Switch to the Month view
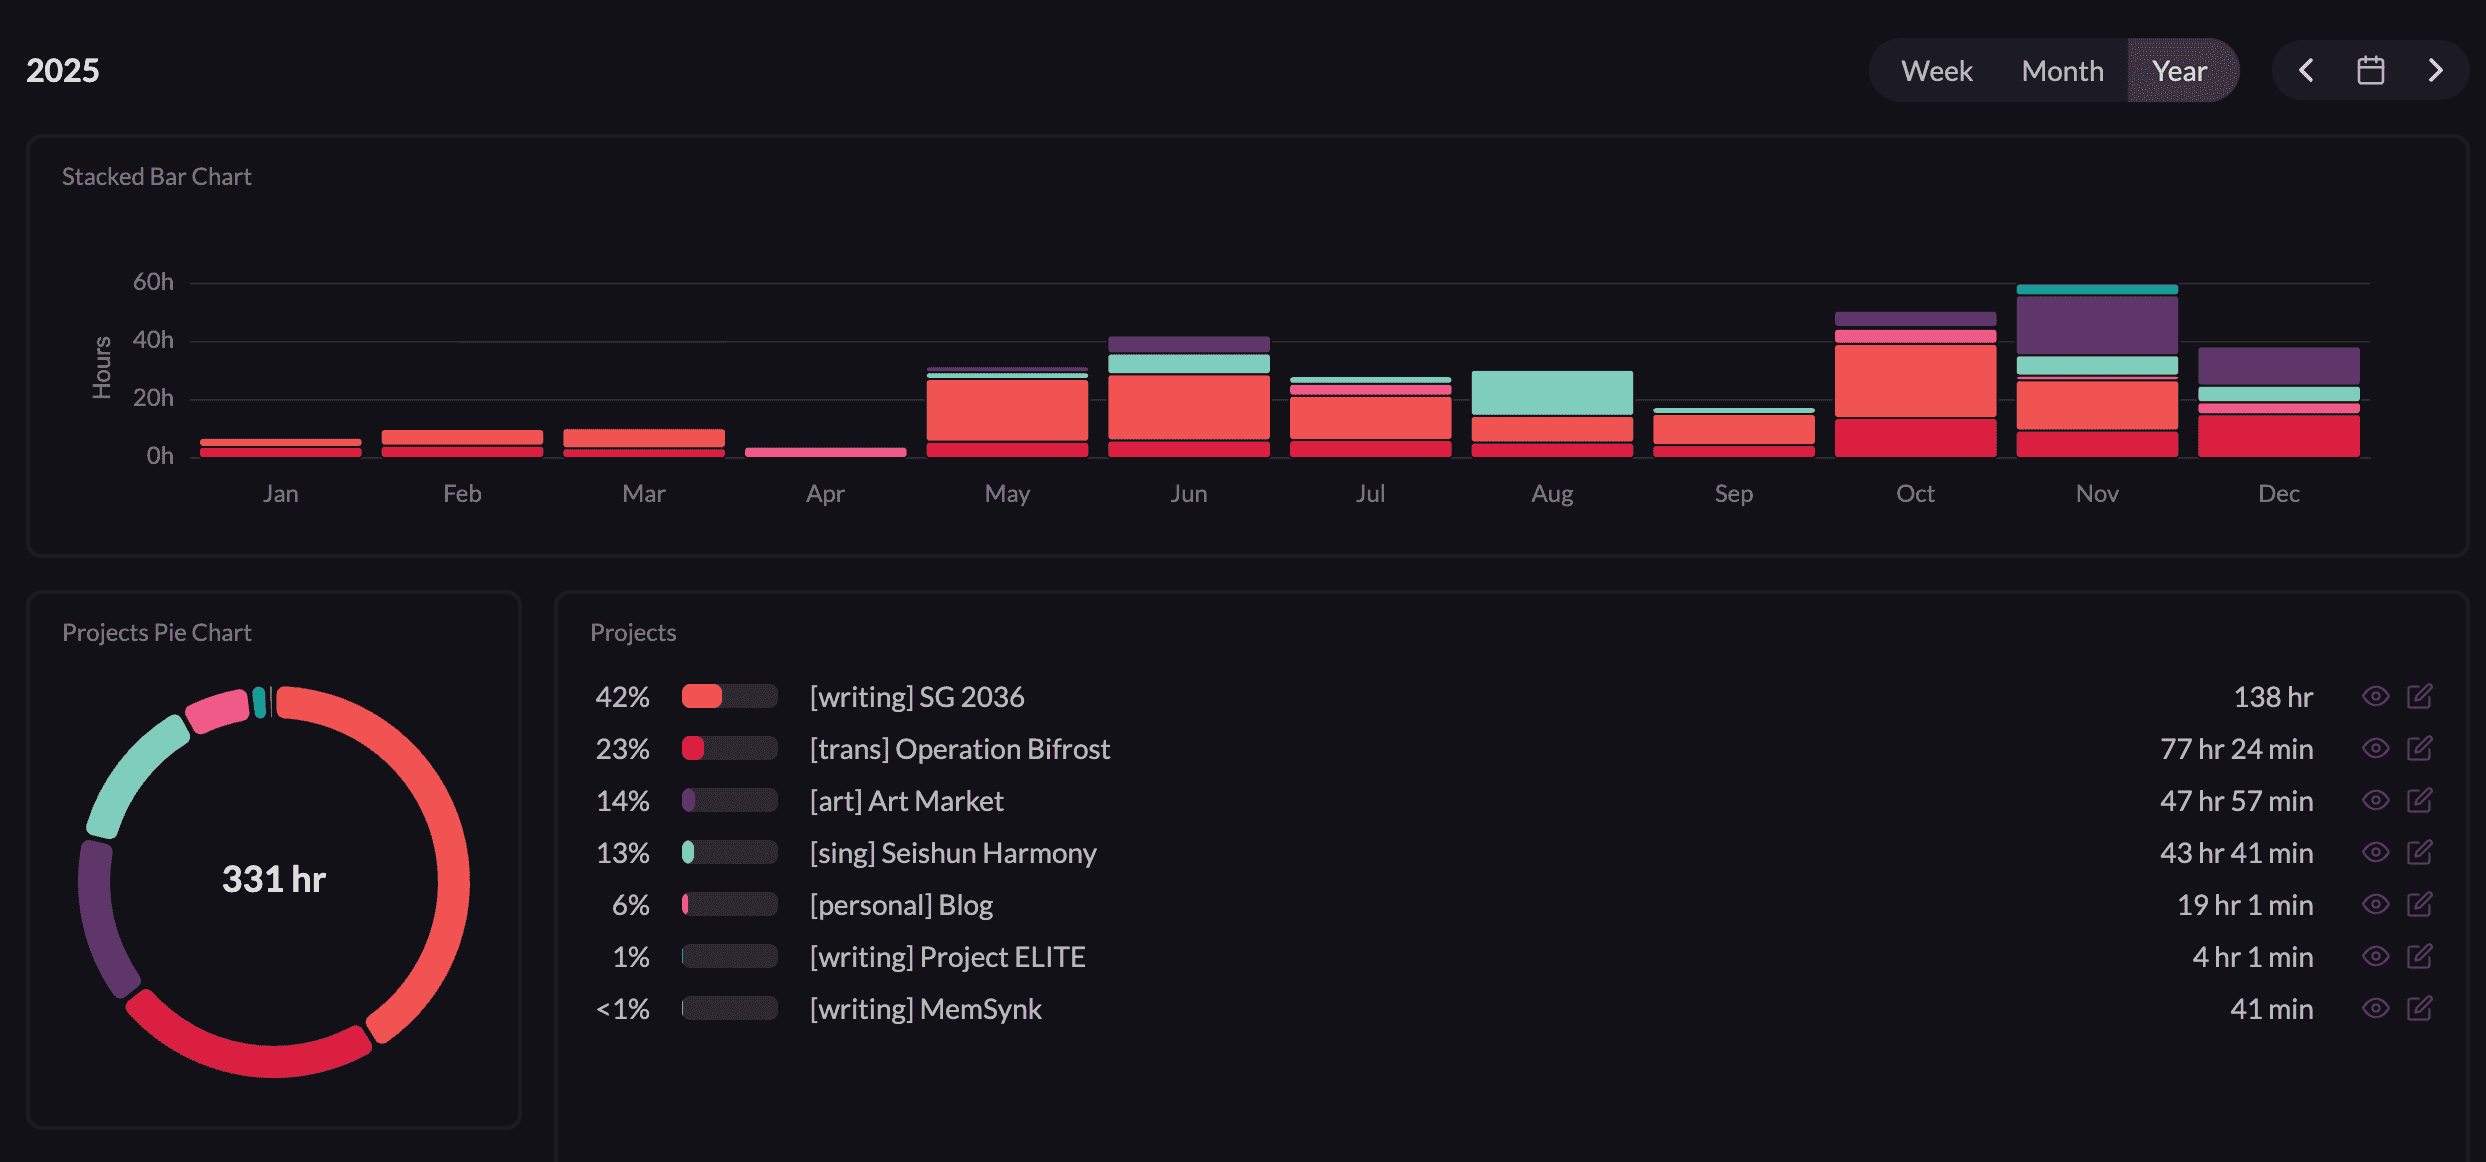Image resolution: width=2486 pixels, height=1162 pixels. tap(2062, 71)
